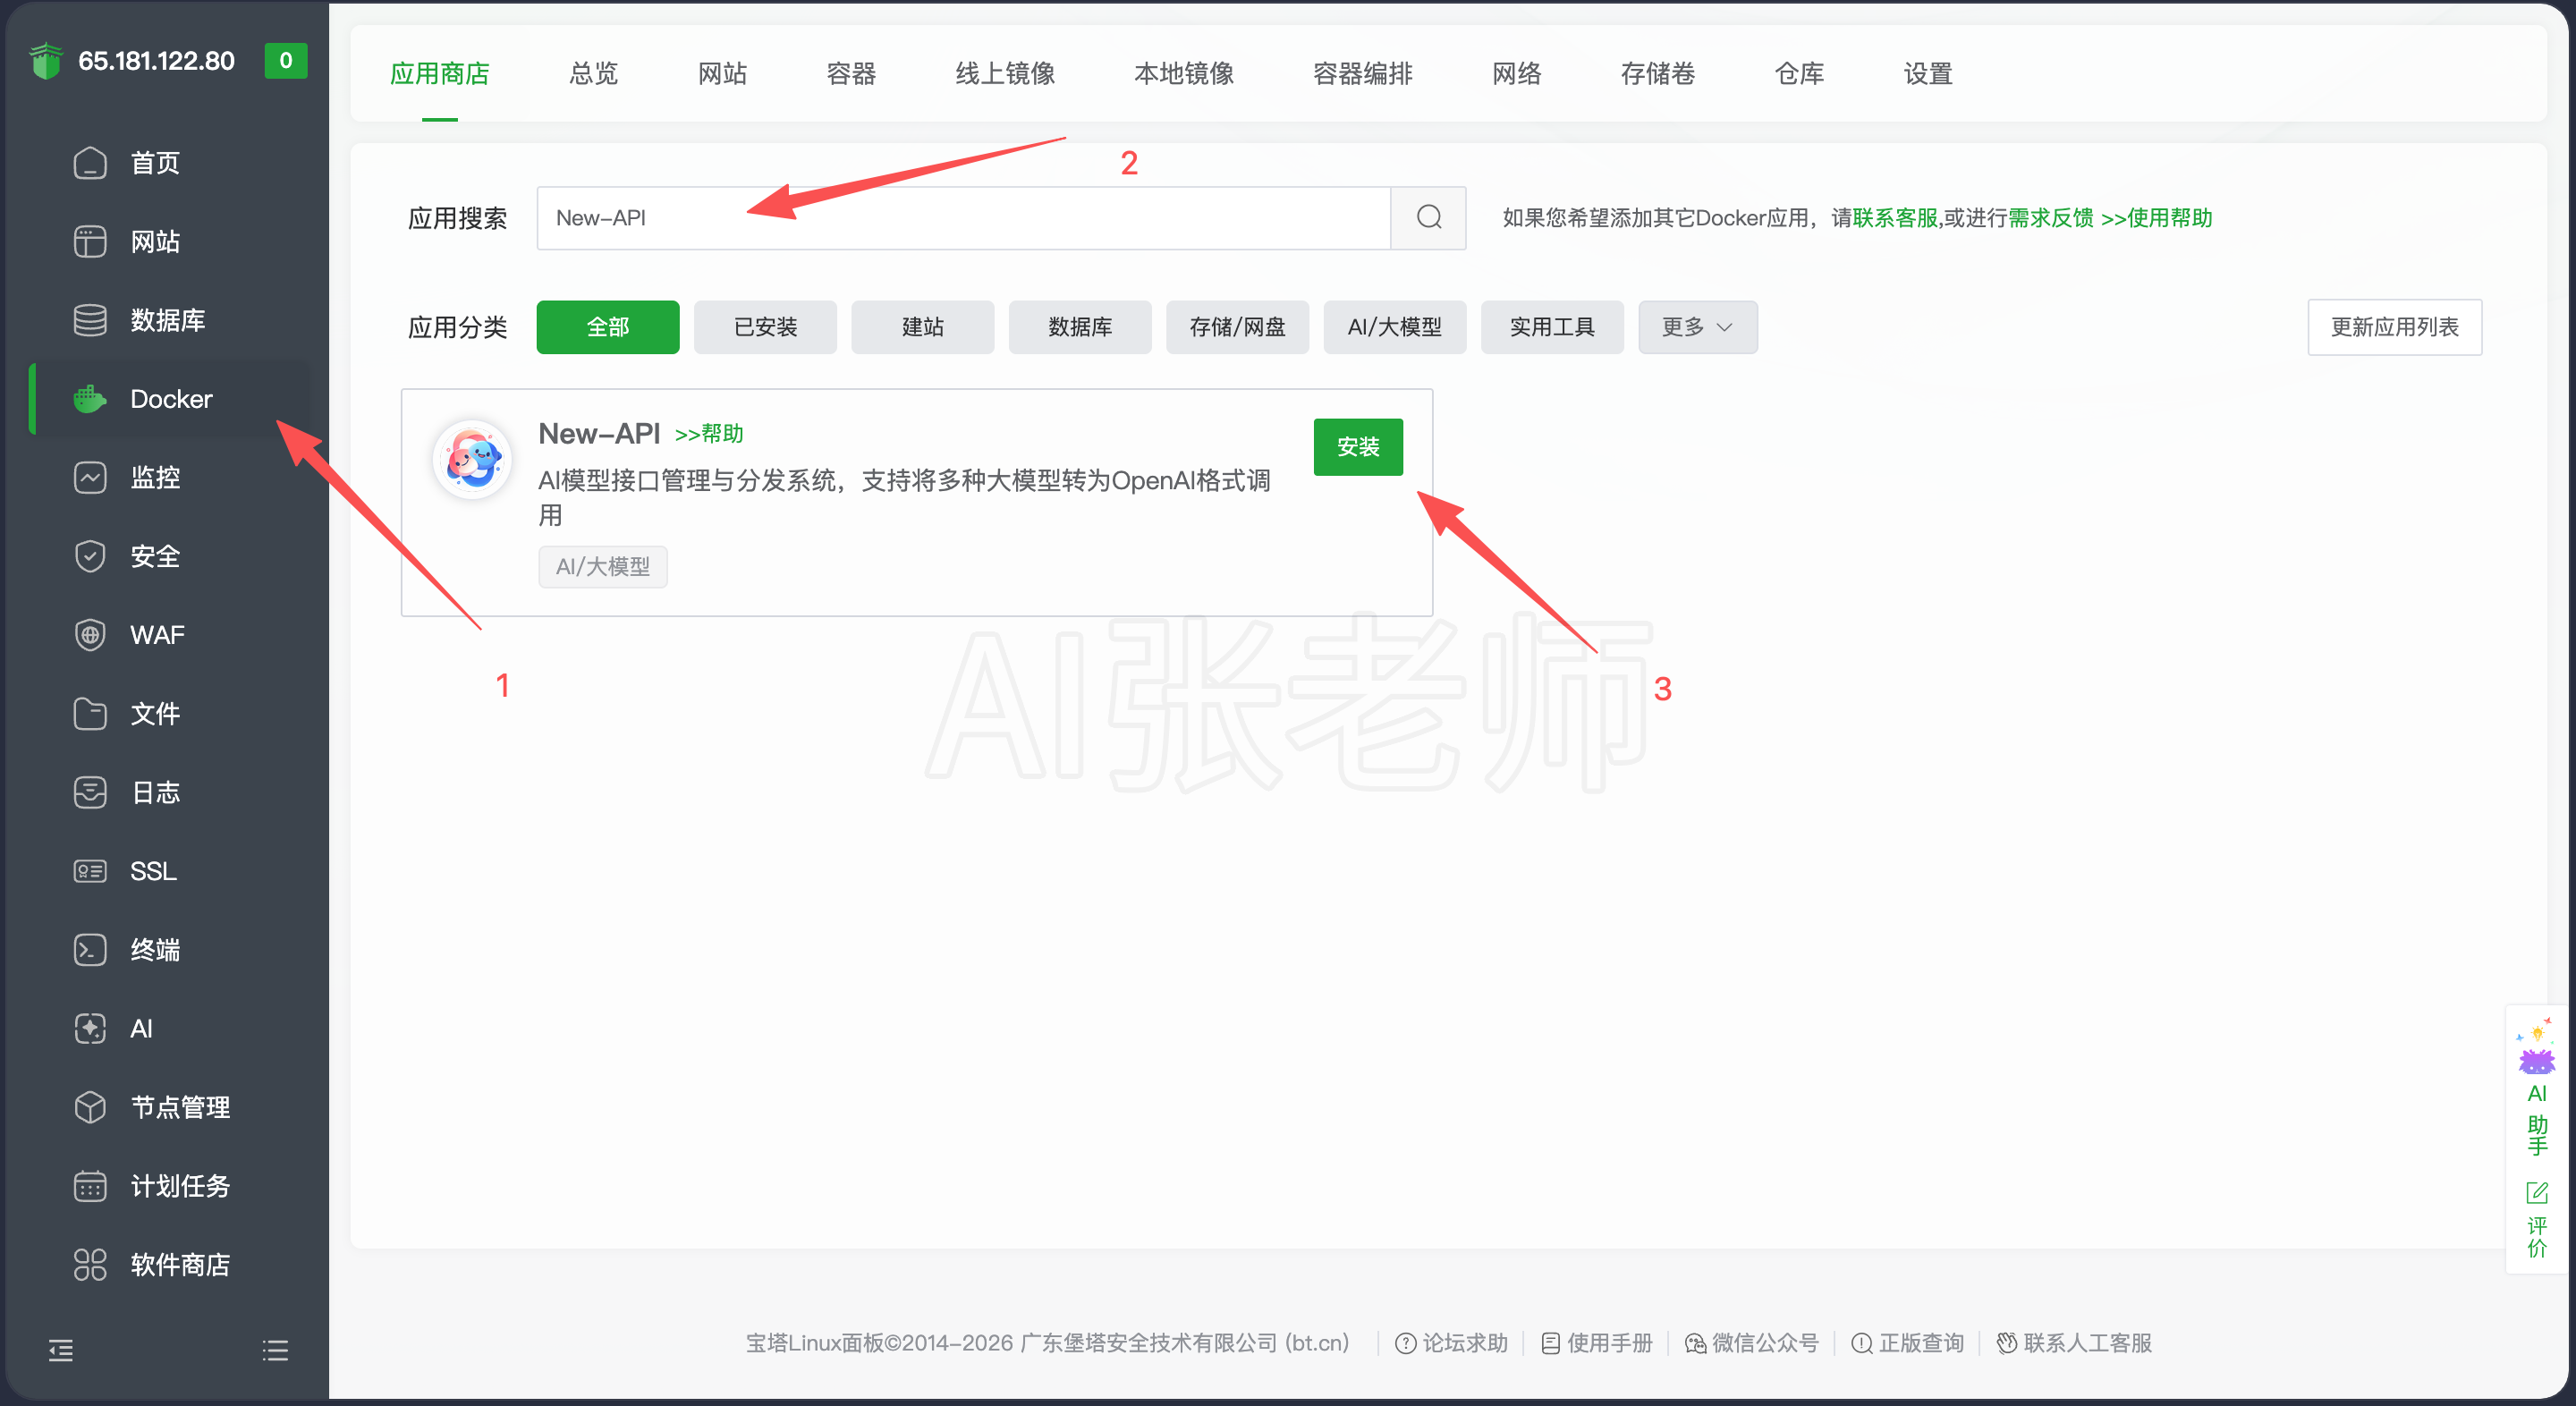This screenshot has height=1406, width=2576.
Task: Open the 网络 tab
Action: point(1517,74)
